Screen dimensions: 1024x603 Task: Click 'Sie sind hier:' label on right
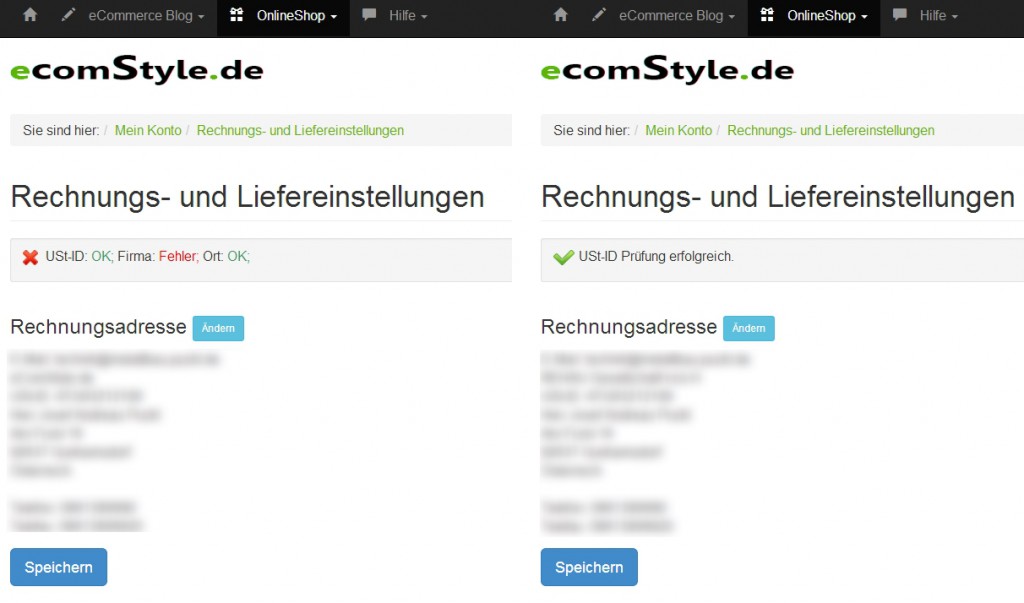click(591, 130)
